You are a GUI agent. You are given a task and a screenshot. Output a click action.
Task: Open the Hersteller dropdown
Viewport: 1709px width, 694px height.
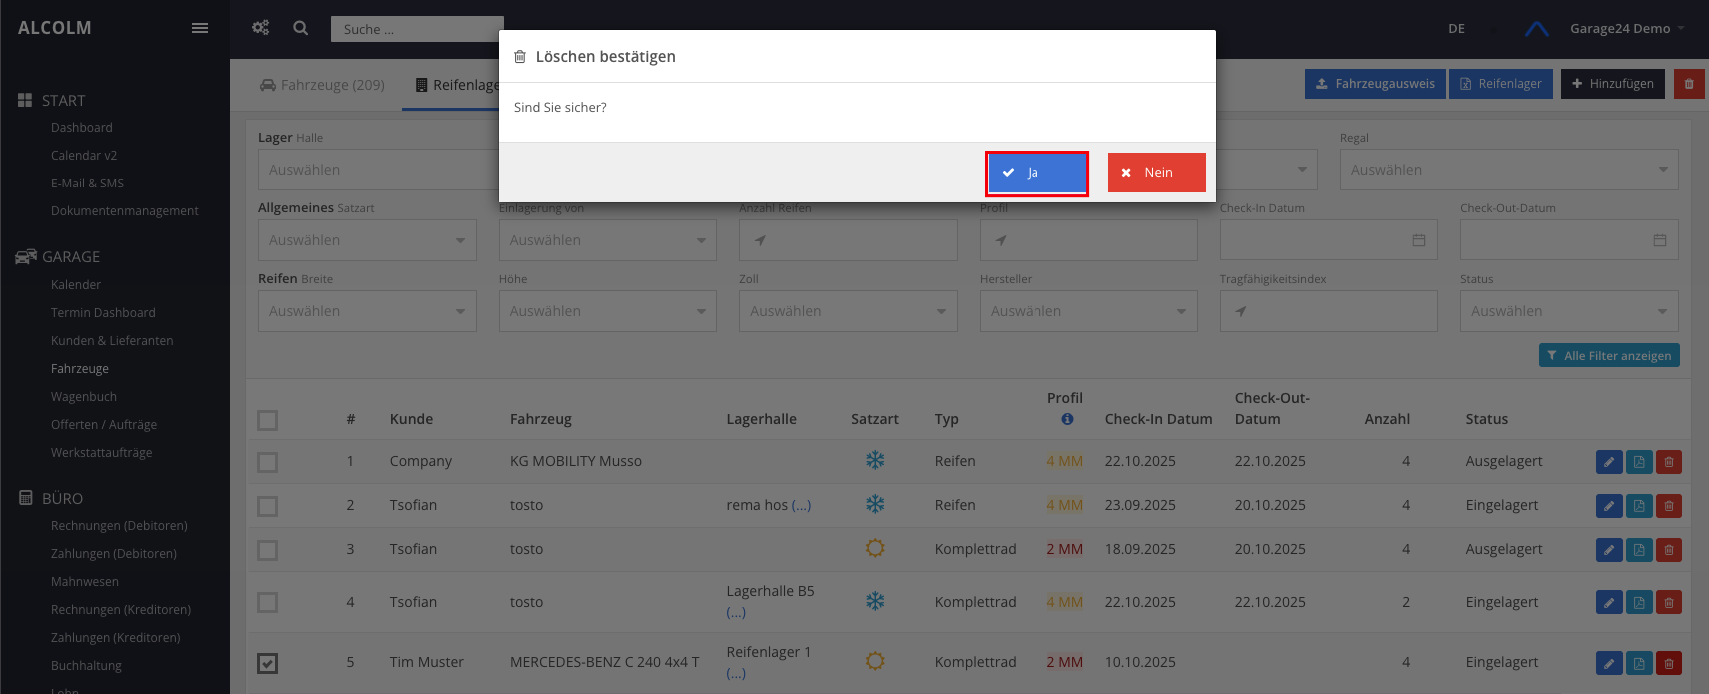point(1088,312)
